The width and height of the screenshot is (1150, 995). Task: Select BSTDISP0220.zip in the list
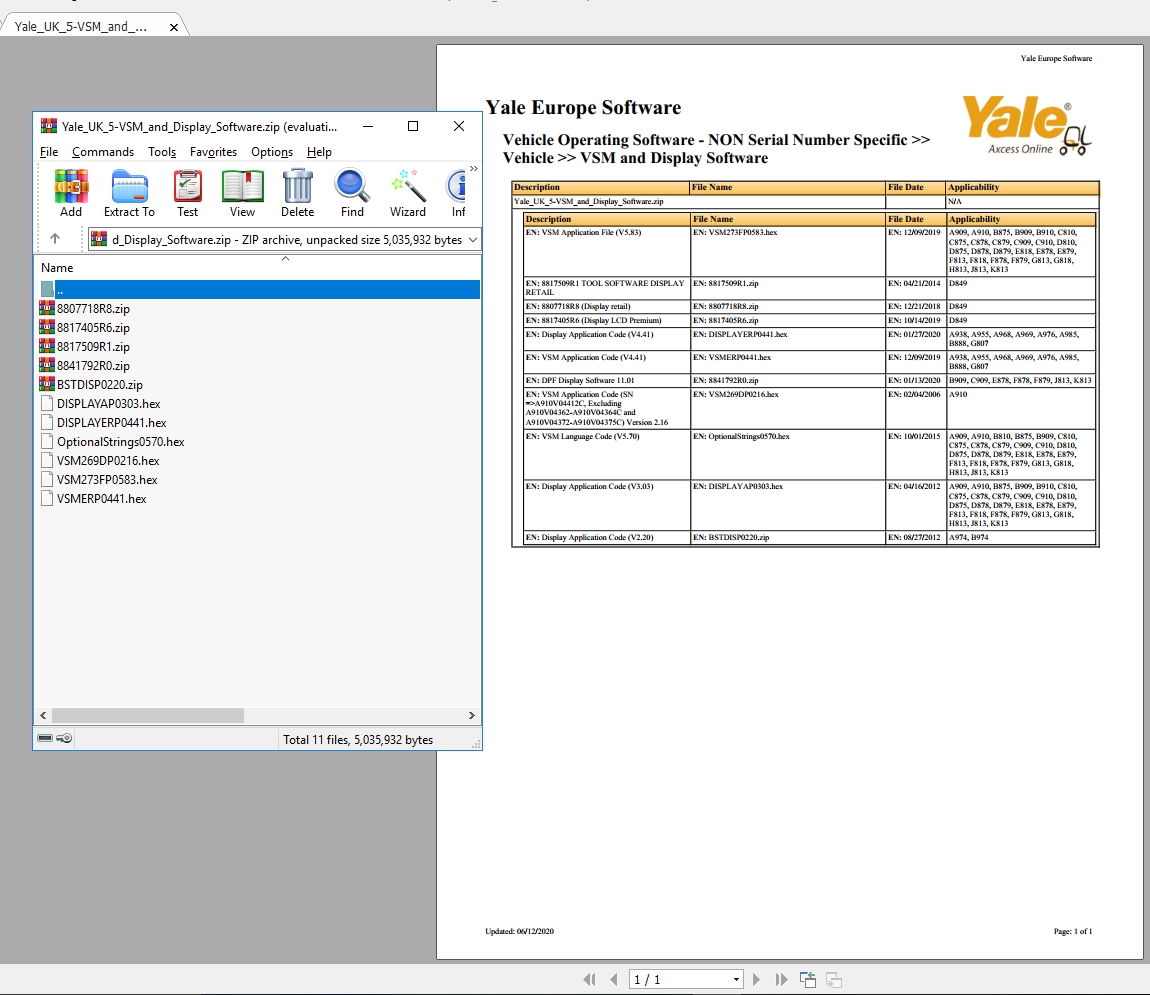click(100, 385)
